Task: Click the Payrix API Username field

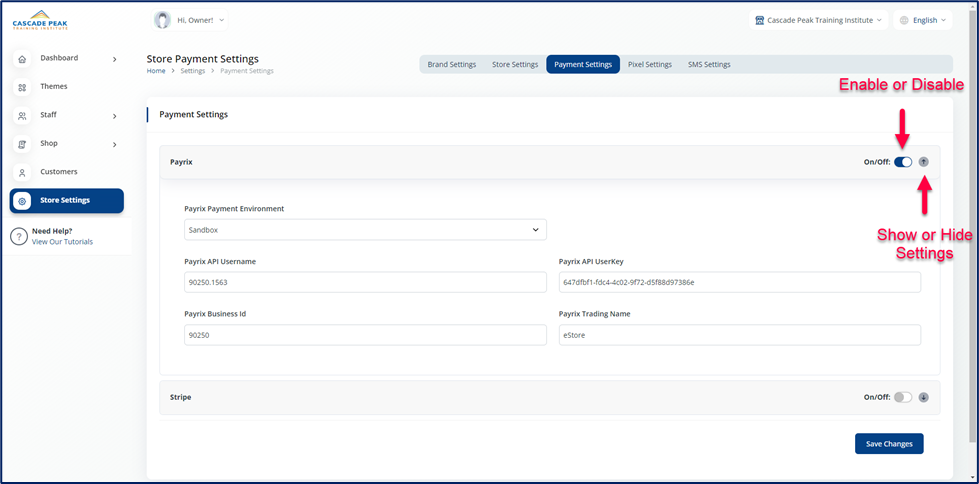Action: pyautogui.click(x=365, y=282)
